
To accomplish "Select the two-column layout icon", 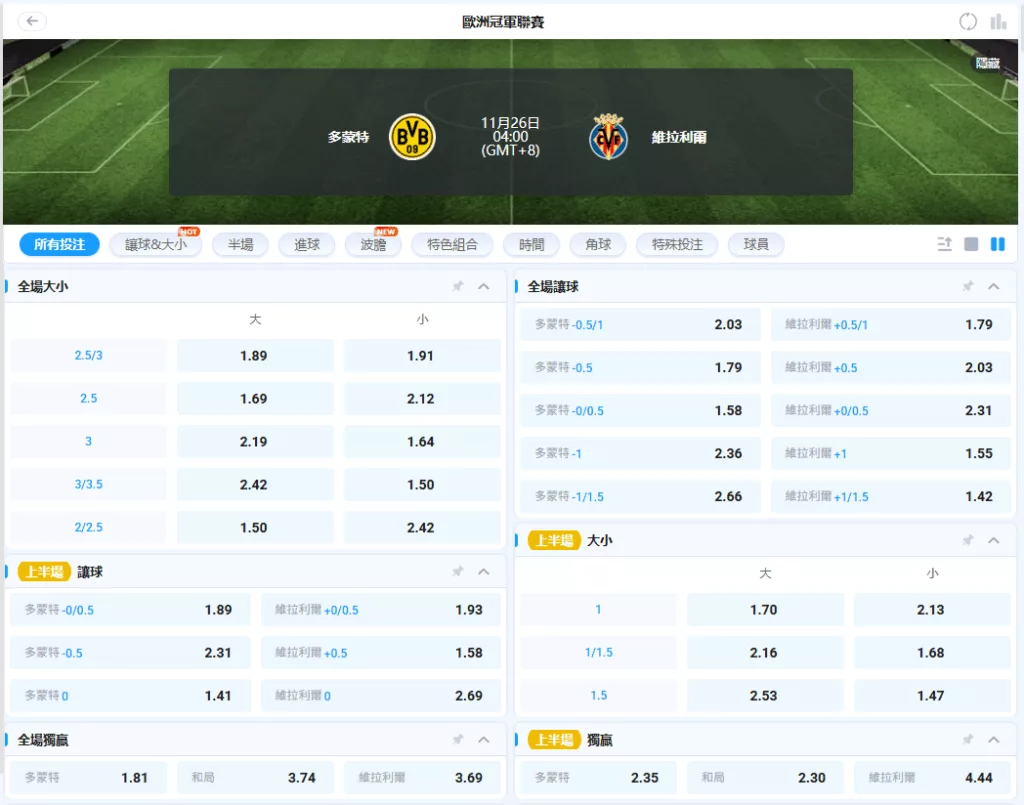I will pos(997,244).
